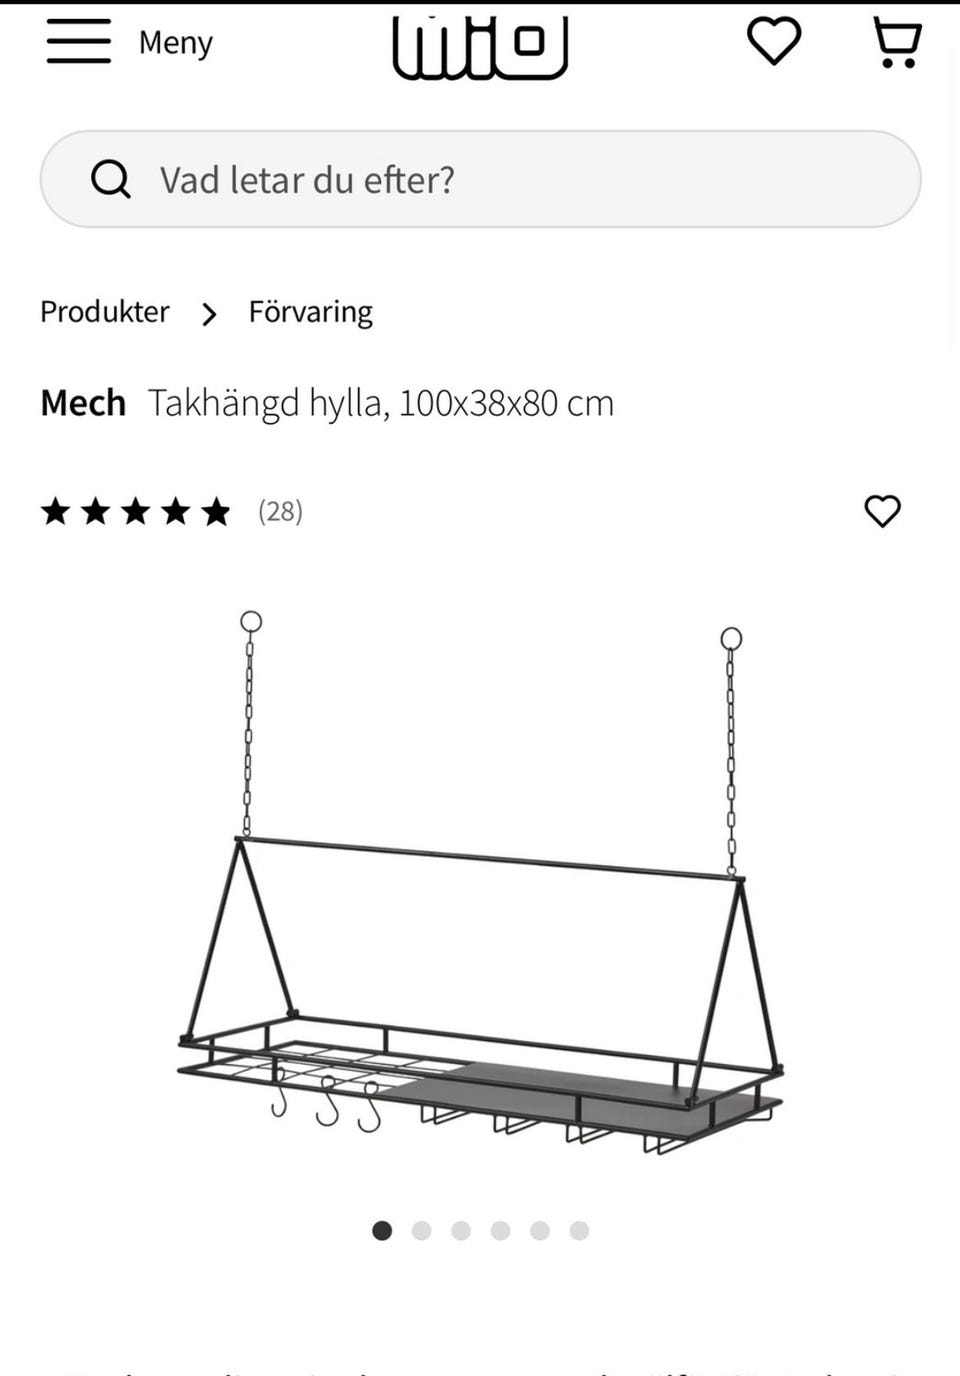Screen dimensions: 960x1376
Task: Go to Förvaring breadcrumb
Action: pyautogui.click(x=310, y=312)
